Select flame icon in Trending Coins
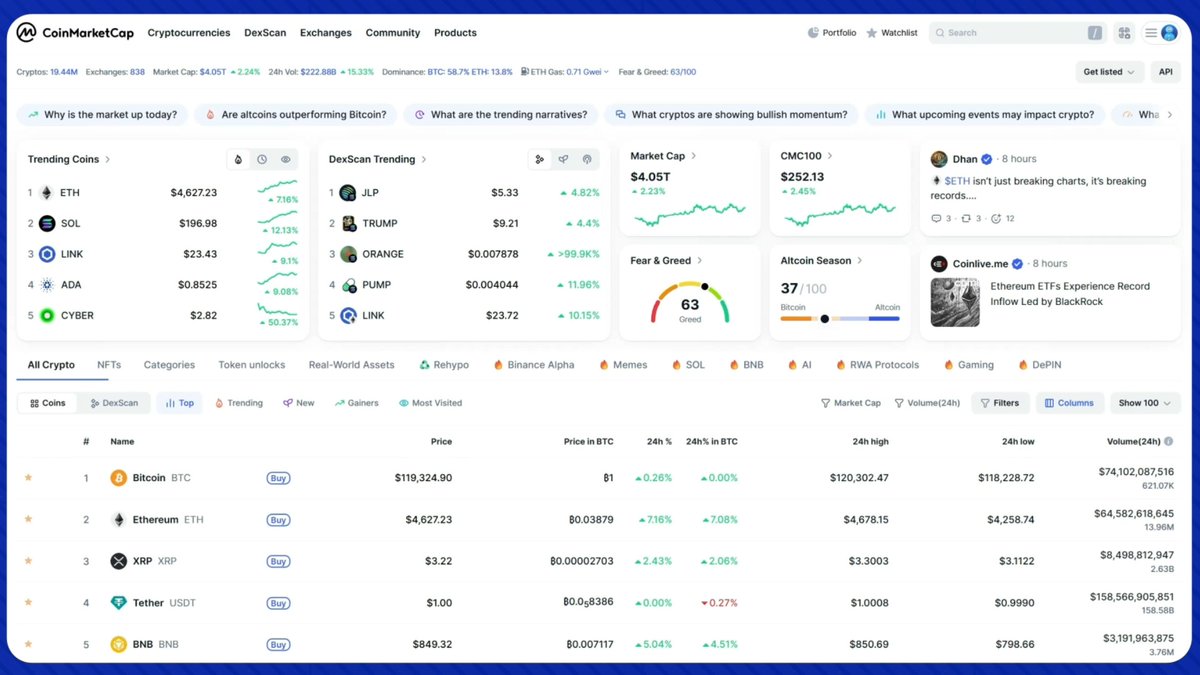The width and height of the screenshot is (1200, 675). pyautogui.click(x=238, y=159)
